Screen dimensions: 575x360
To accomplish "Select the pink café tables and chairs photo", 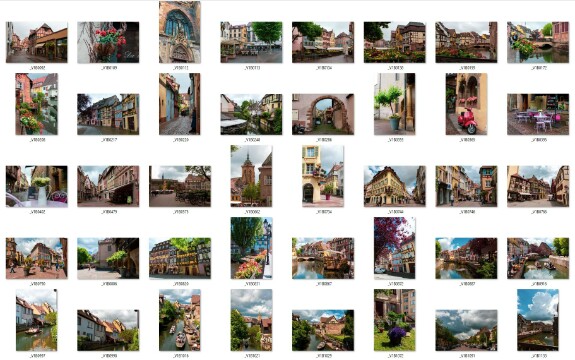I will pos(538,114).
